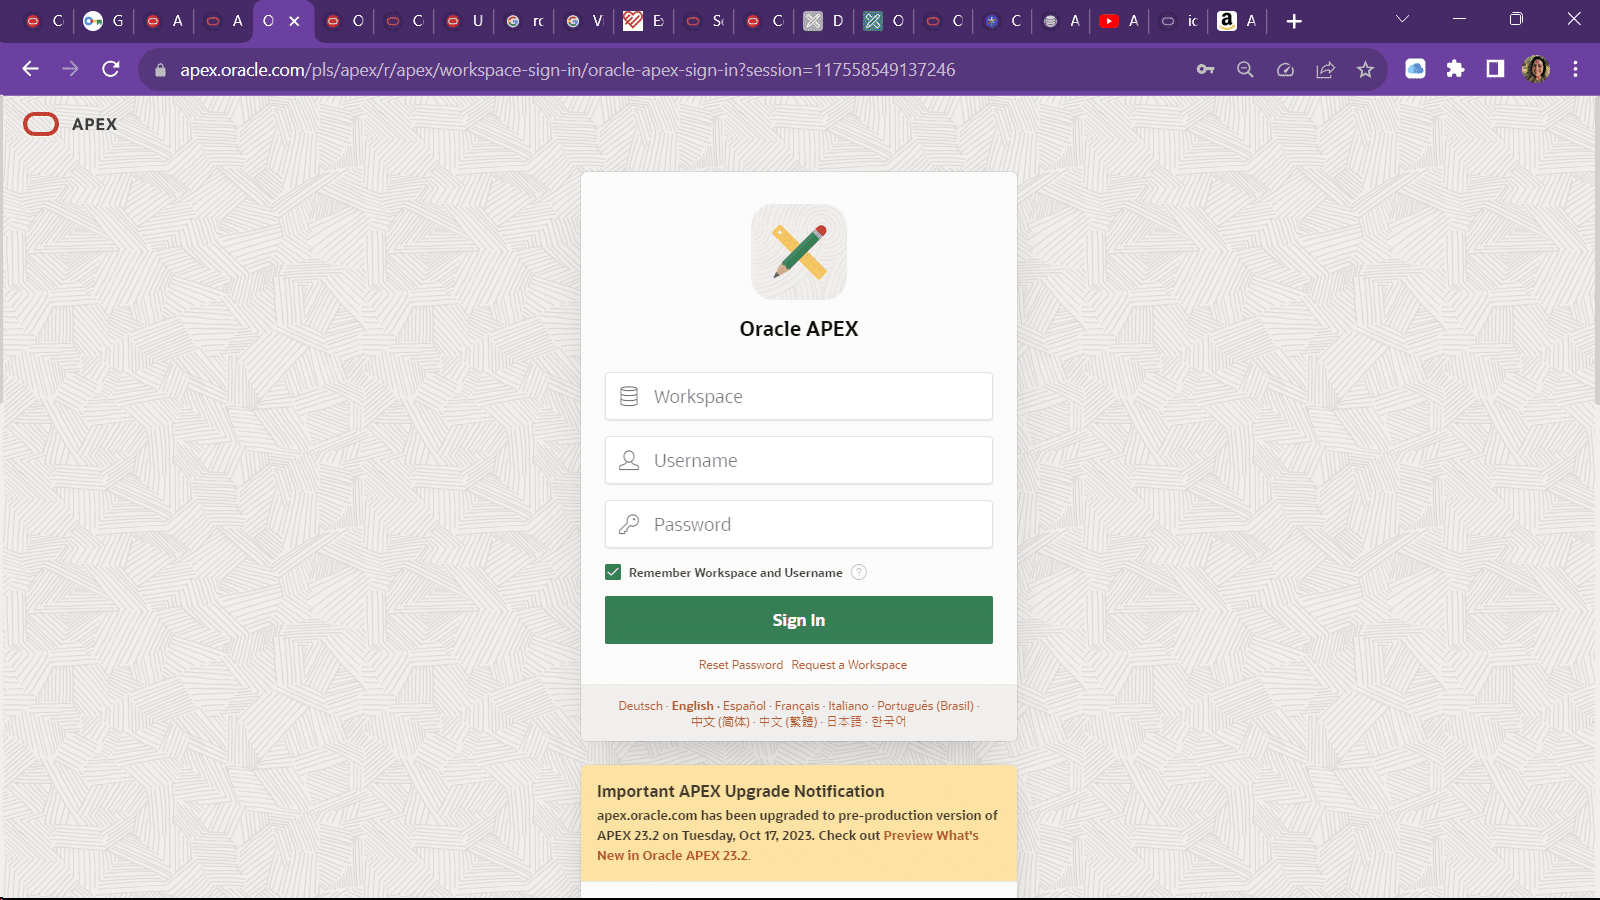
Task: Bookmark this page with the star icon
Action: tap(1365, 69)
